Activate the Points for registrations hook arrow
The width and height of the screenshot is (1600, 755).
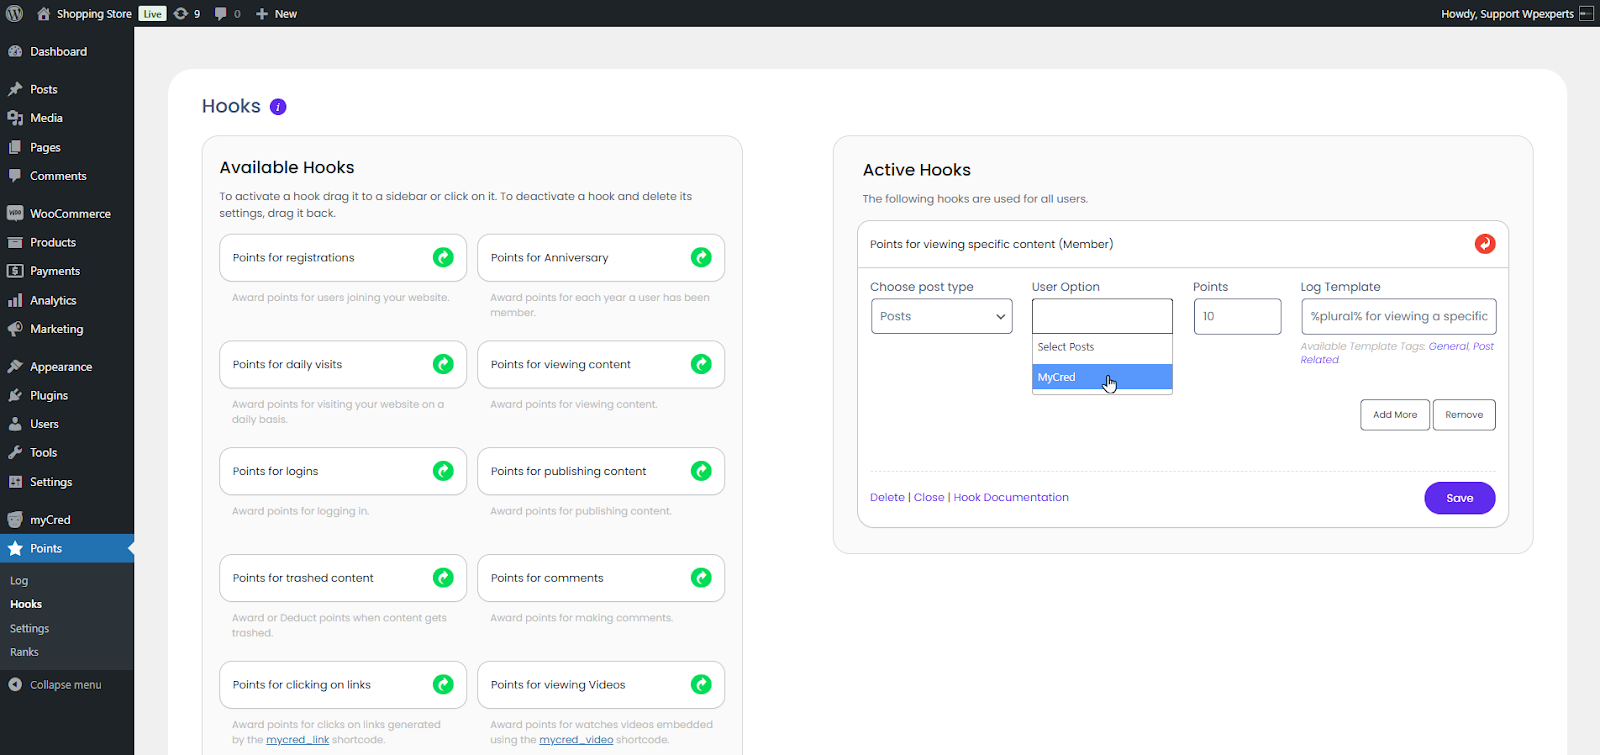(443, 258)
